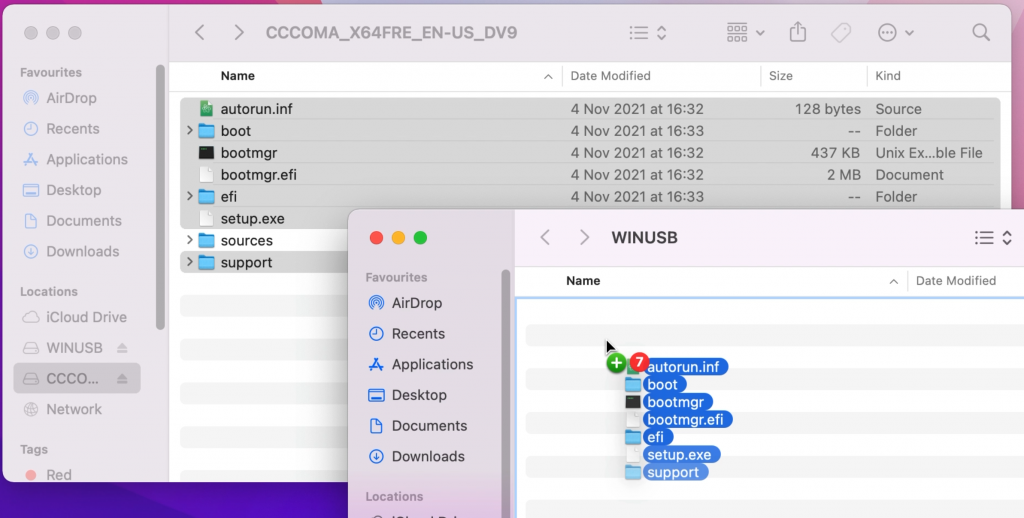Screen dimensions: 1024x518
Task: Open iCloud Drive in the CCCOMA window sidebar
Action: tap(74, 317)
